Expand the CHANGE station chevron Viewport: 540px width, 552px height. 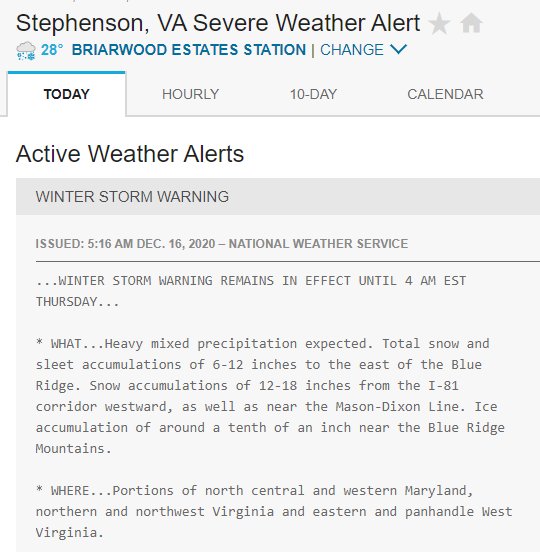point(398,49)
